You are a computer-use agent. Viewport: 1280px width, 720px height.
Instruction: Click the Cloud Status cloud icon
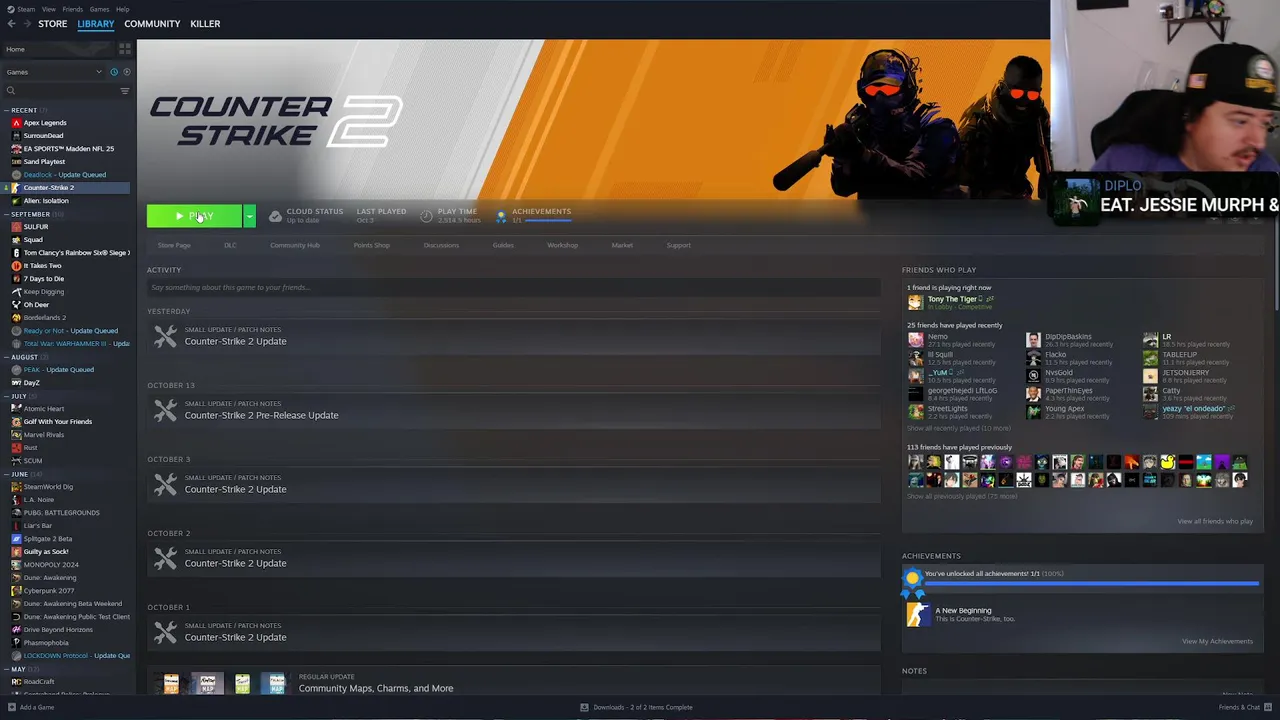click(275, 216)
